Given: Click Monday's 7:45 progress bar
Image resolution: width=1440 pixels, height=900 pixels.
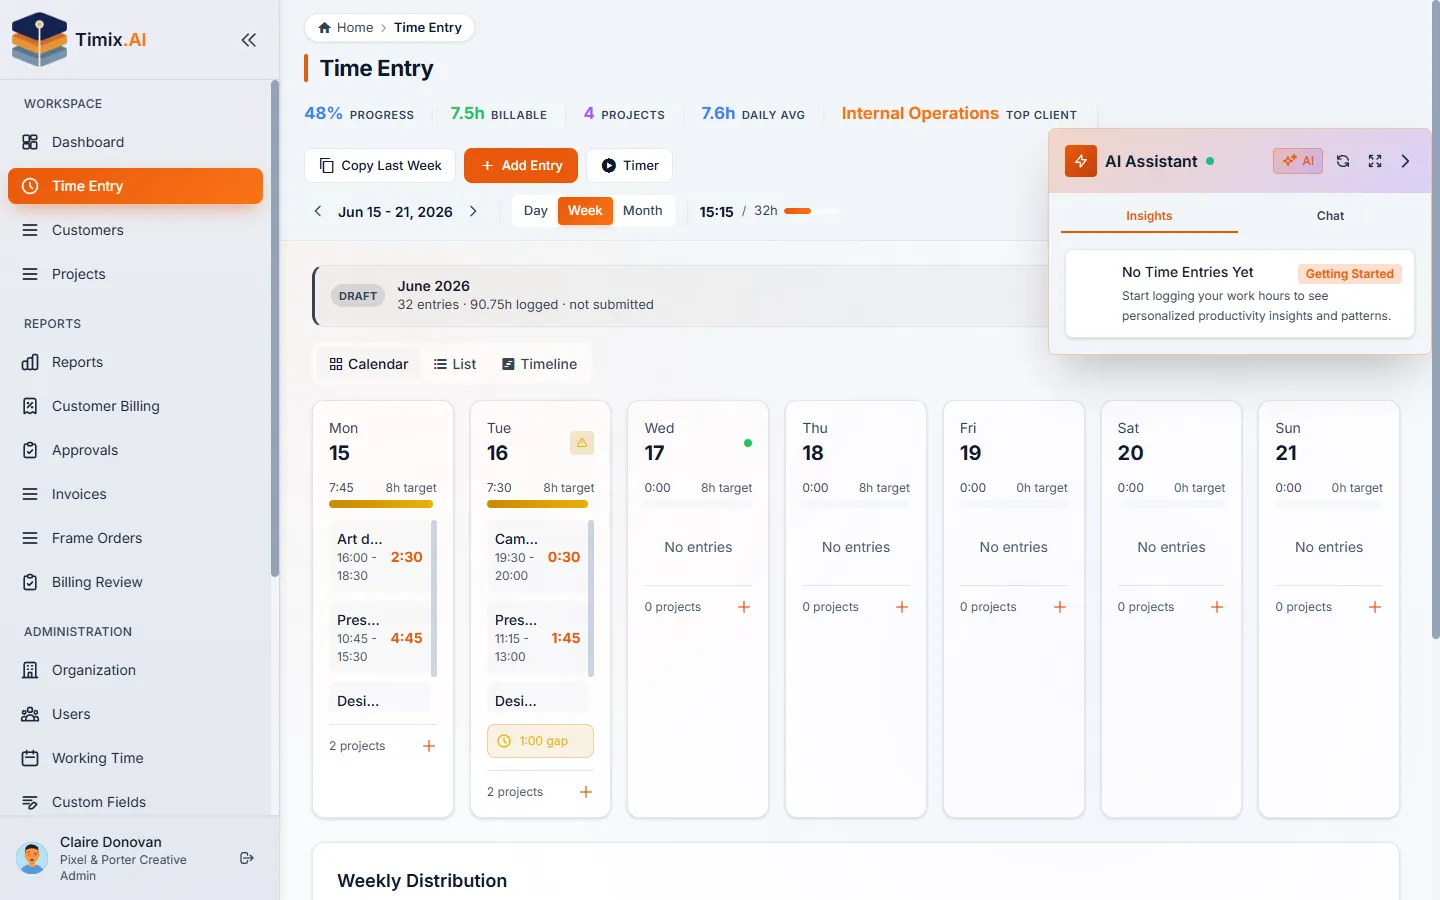Looking at the screenshot, I should (x=383, y=504).
